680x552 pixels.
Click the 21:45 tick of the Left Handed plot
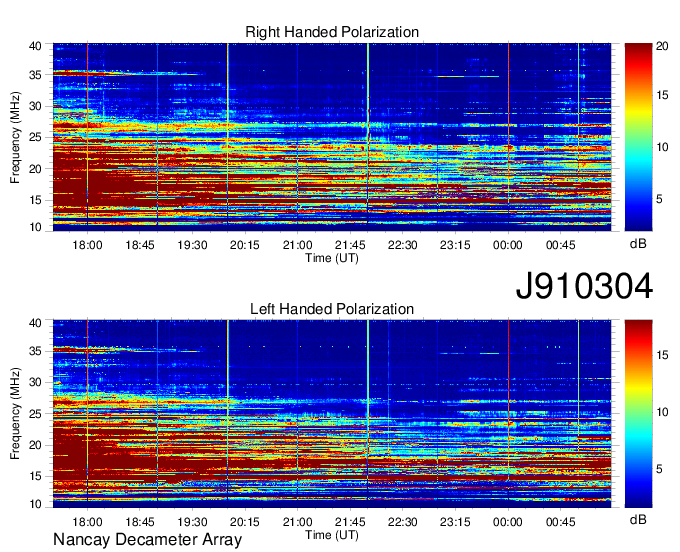click(x=350, y=522)
